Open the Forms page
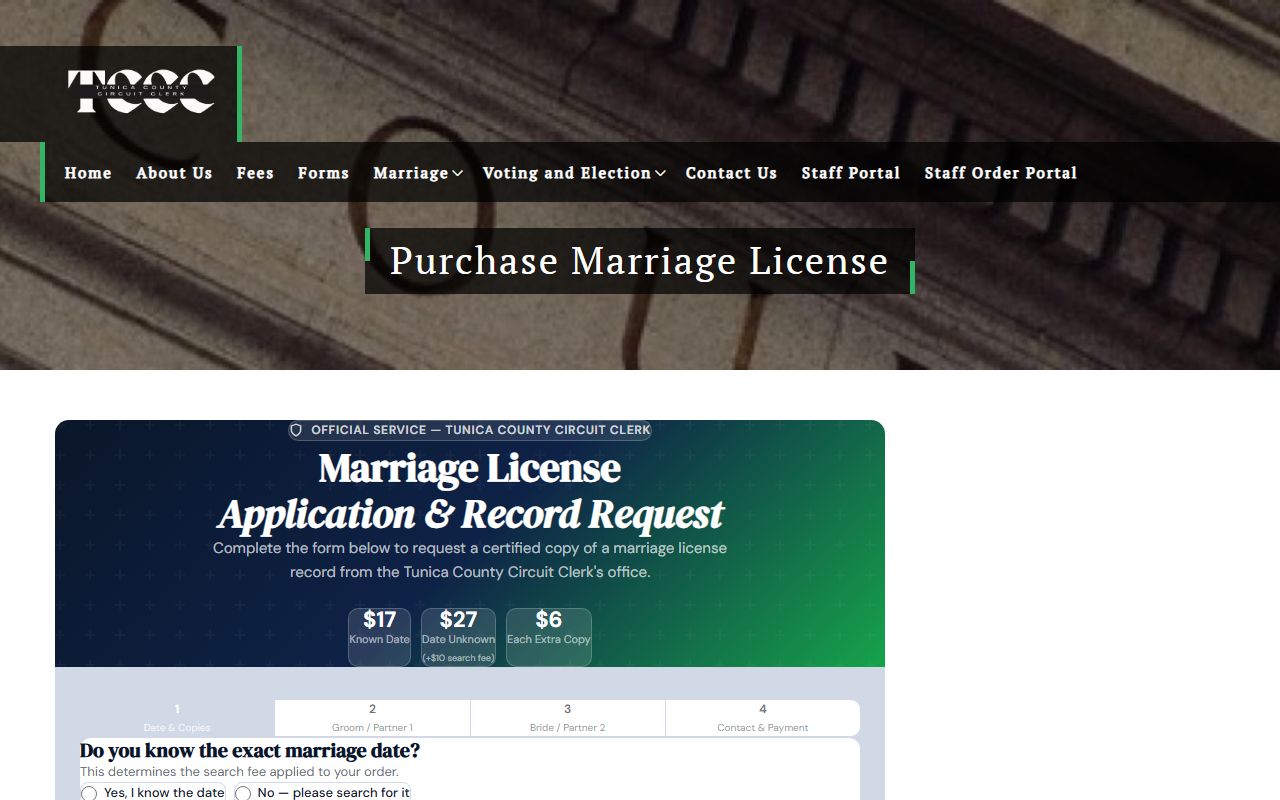Viewport: 1280px width, 800px height. point(323,173)
